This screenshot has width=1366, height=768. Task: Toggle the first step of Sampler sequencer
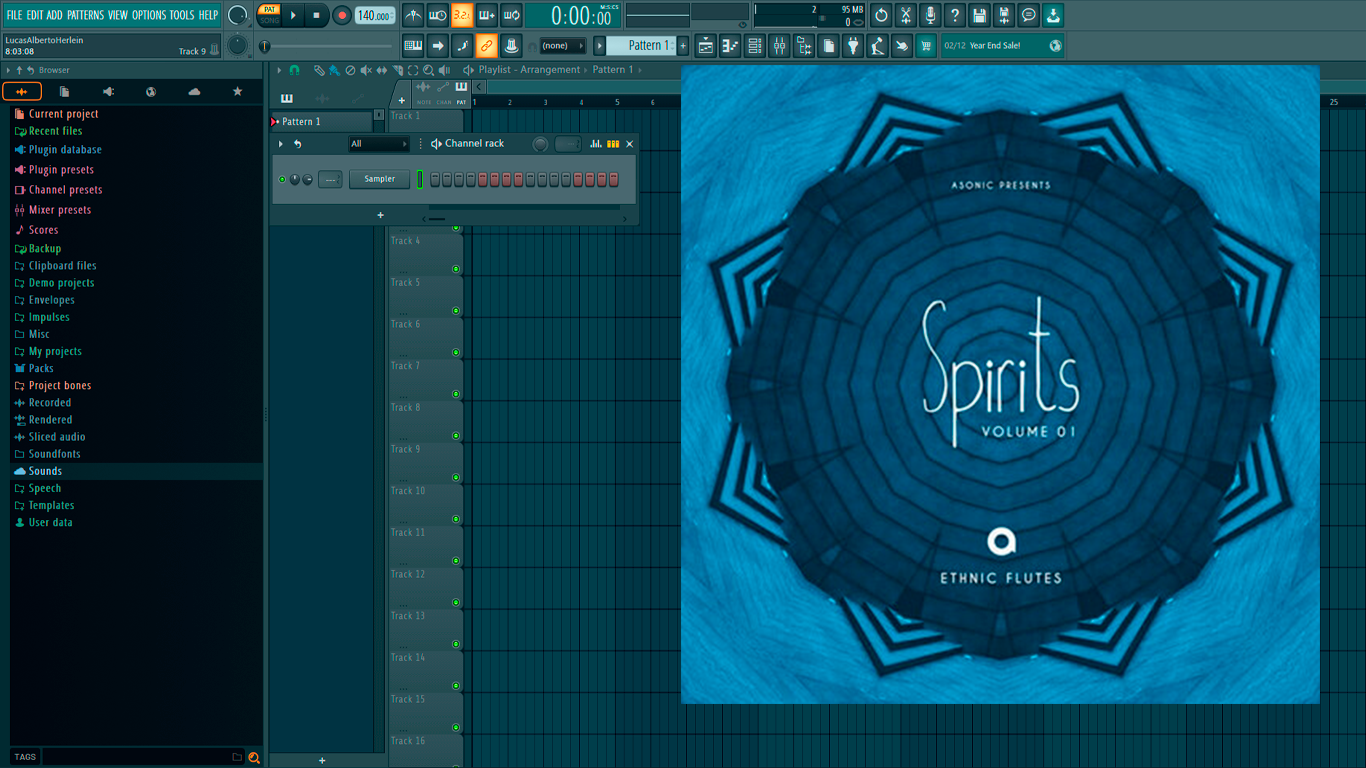pos(435,179)
